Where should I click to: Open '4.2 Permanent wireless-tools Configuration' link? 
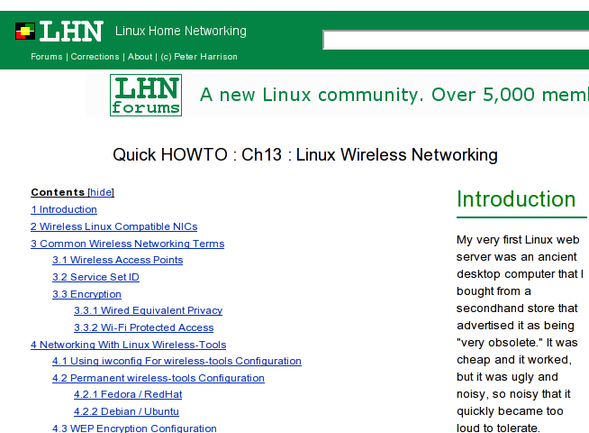158,378
